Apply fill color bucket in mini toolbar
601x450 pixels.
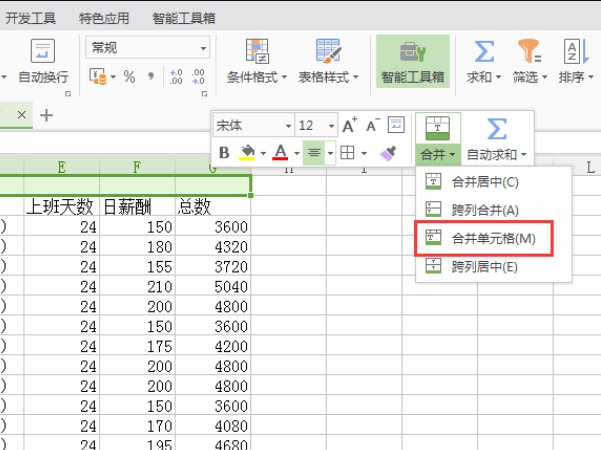[x=247, y=153]
